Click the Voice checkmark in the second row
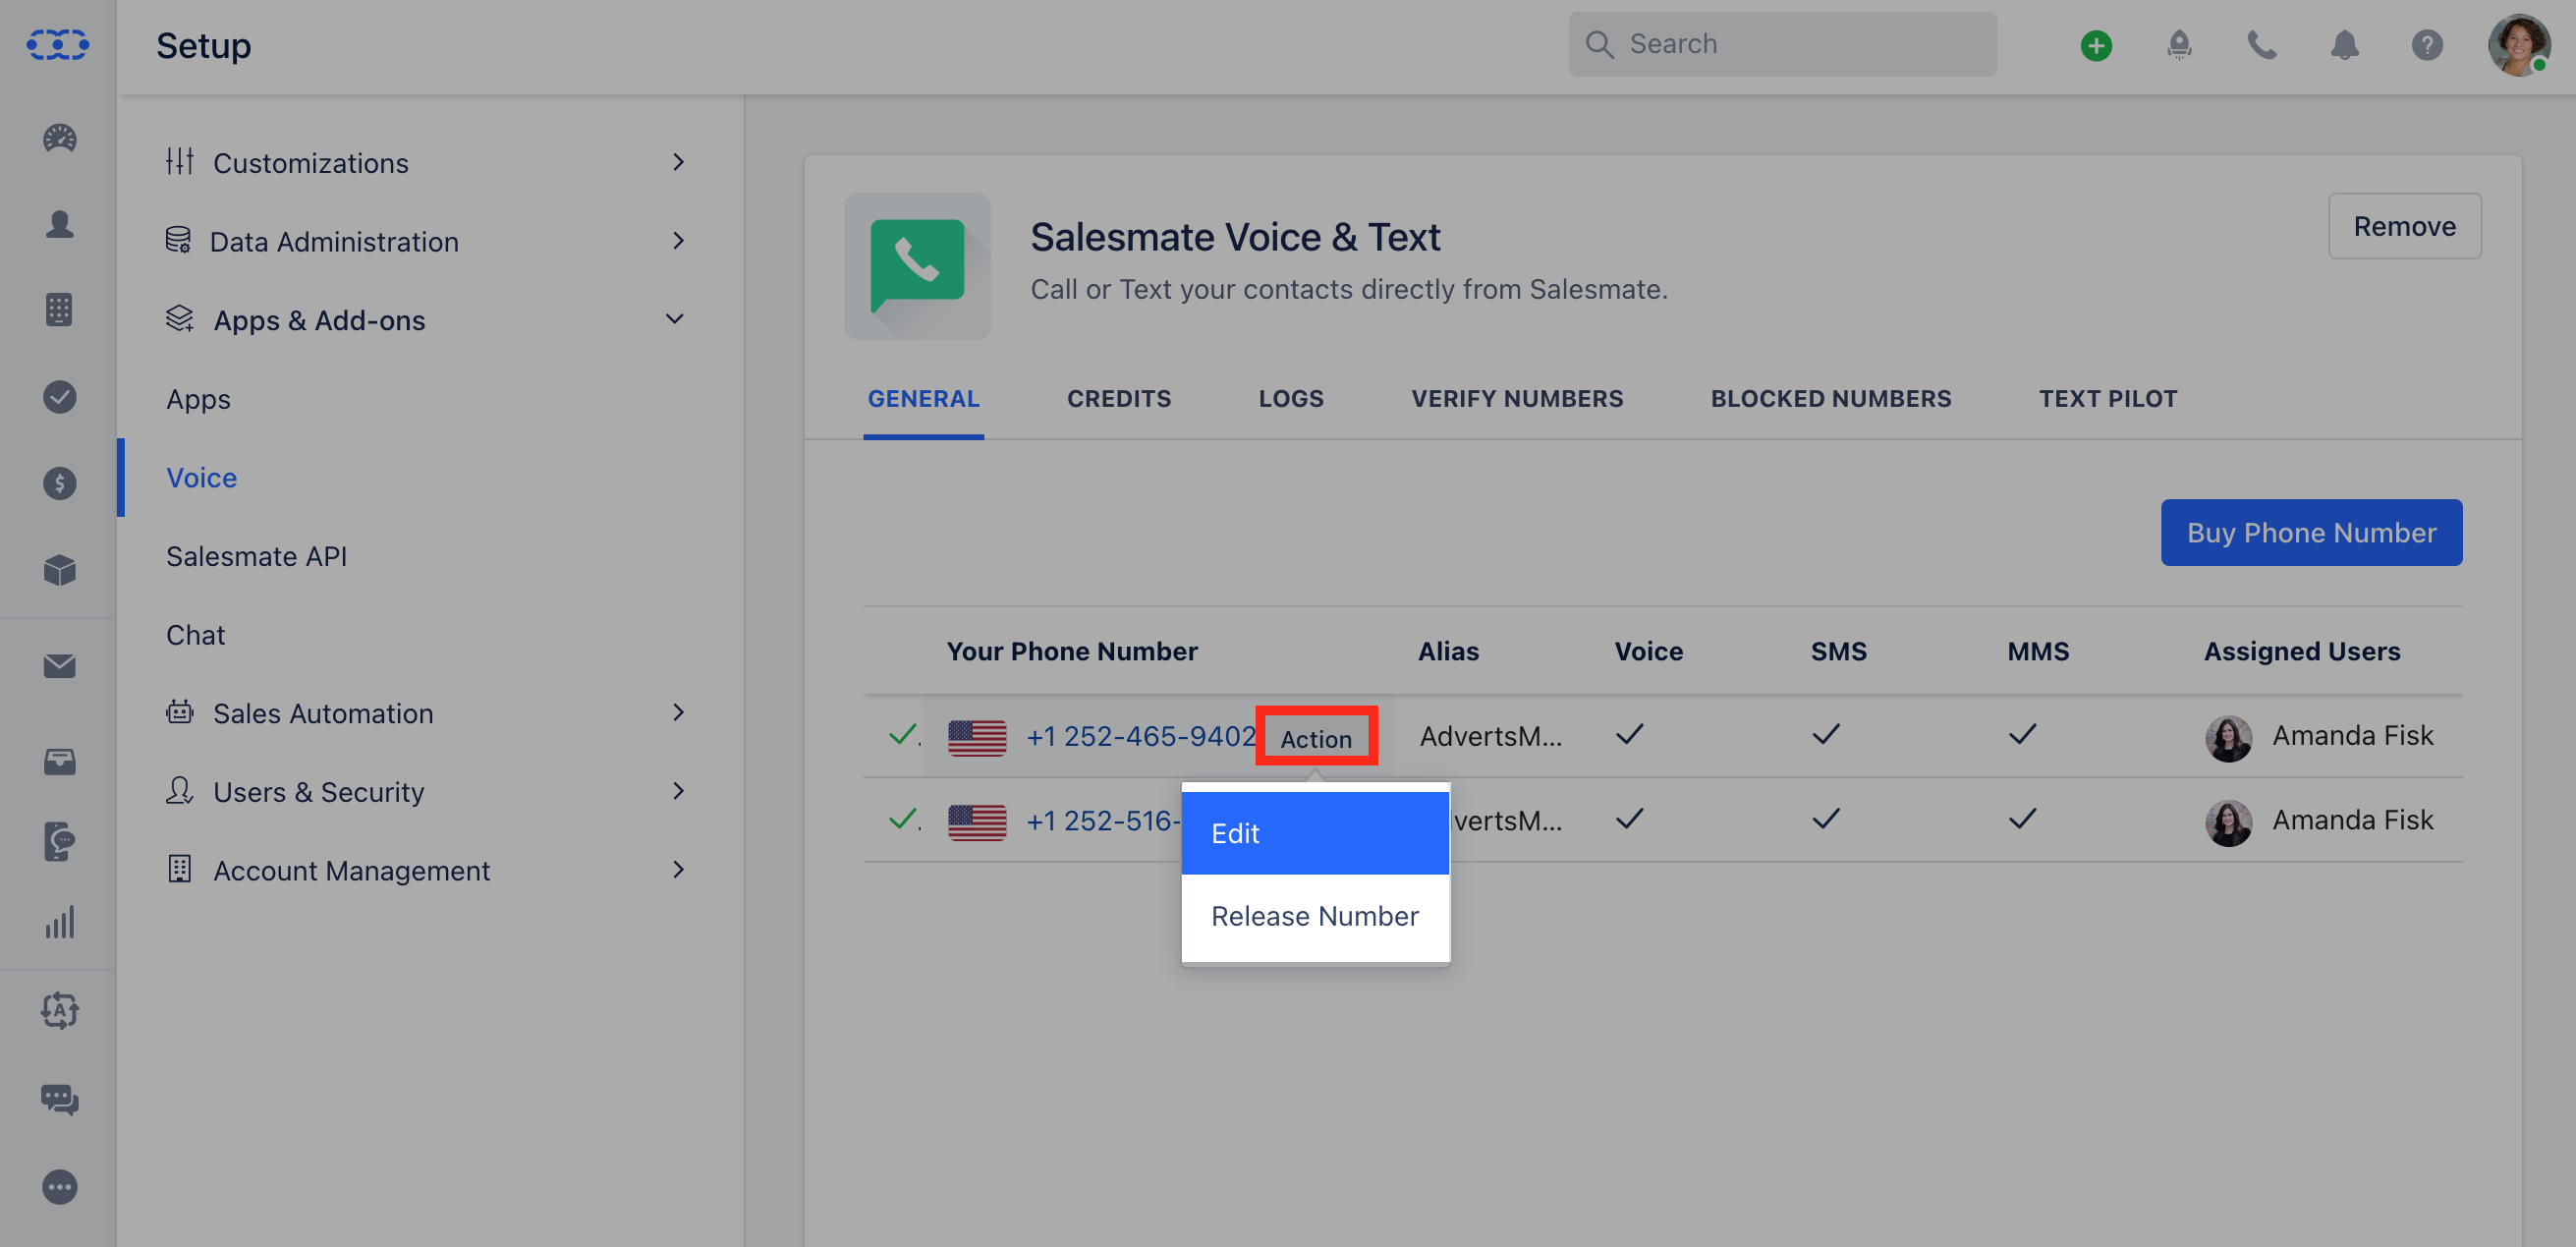The height and width of the screenshot is (1247, 2576). pyautogui.click(x=1629, y=820)
